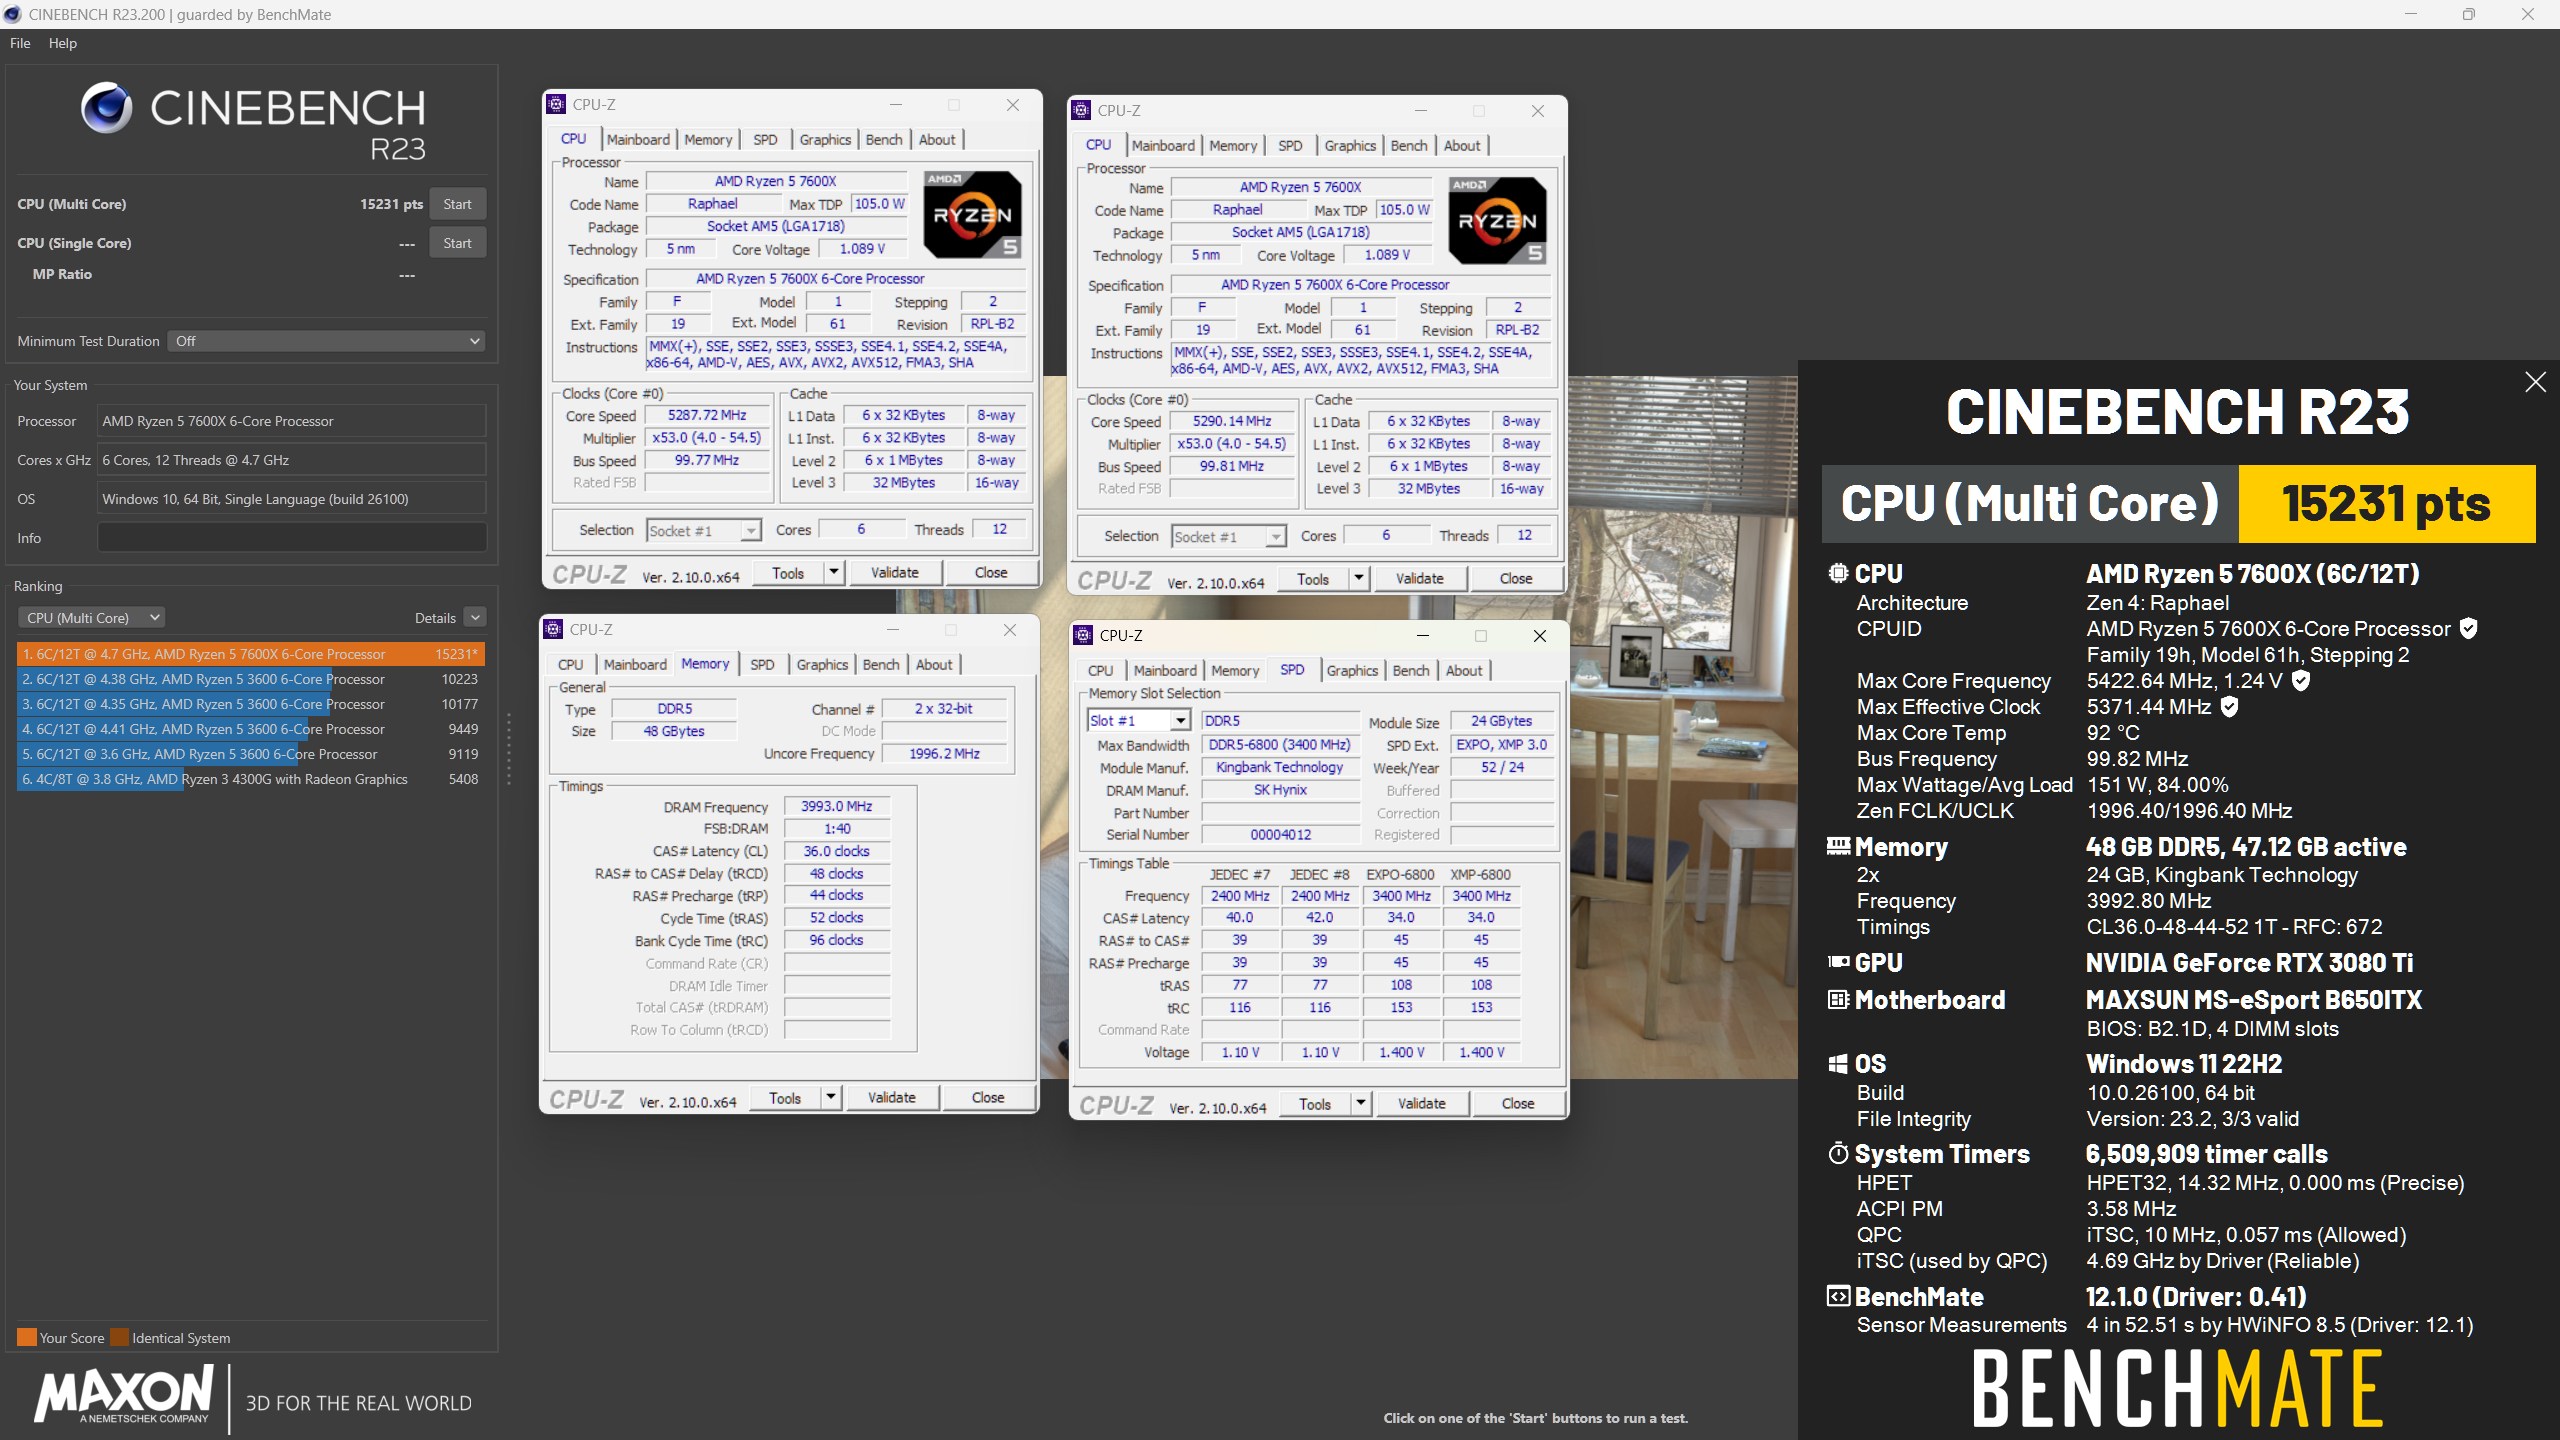Viewport: 2560px width, 1440px height.
Task: Click the GPU icon in BenchMate panel
Action: click(x=1838, y=962)
